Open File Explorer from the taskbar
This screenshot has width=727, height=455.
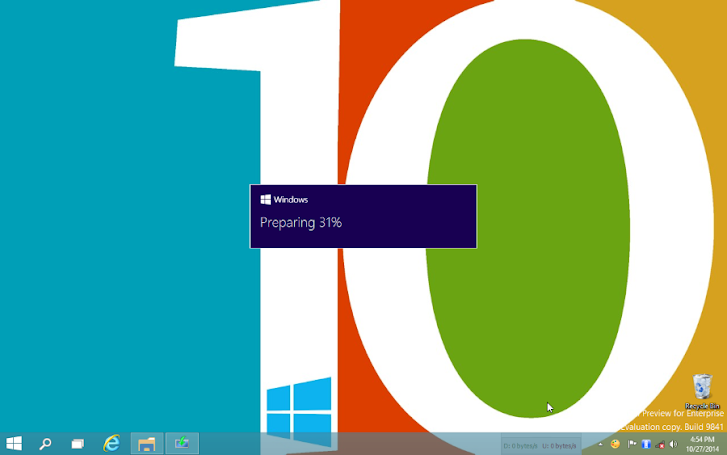pos(147,444)
